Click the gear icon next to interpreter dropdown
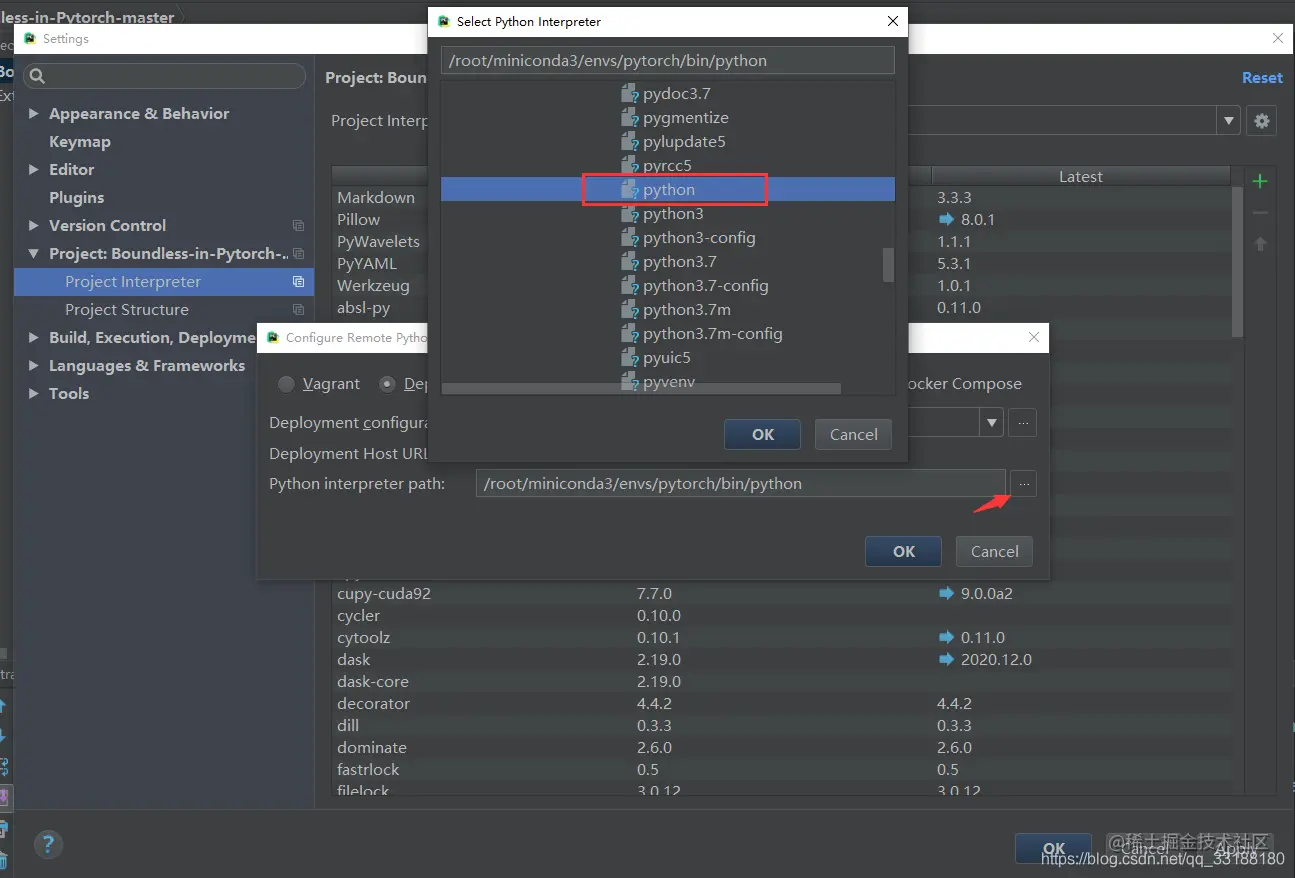 coord(1261,121)
